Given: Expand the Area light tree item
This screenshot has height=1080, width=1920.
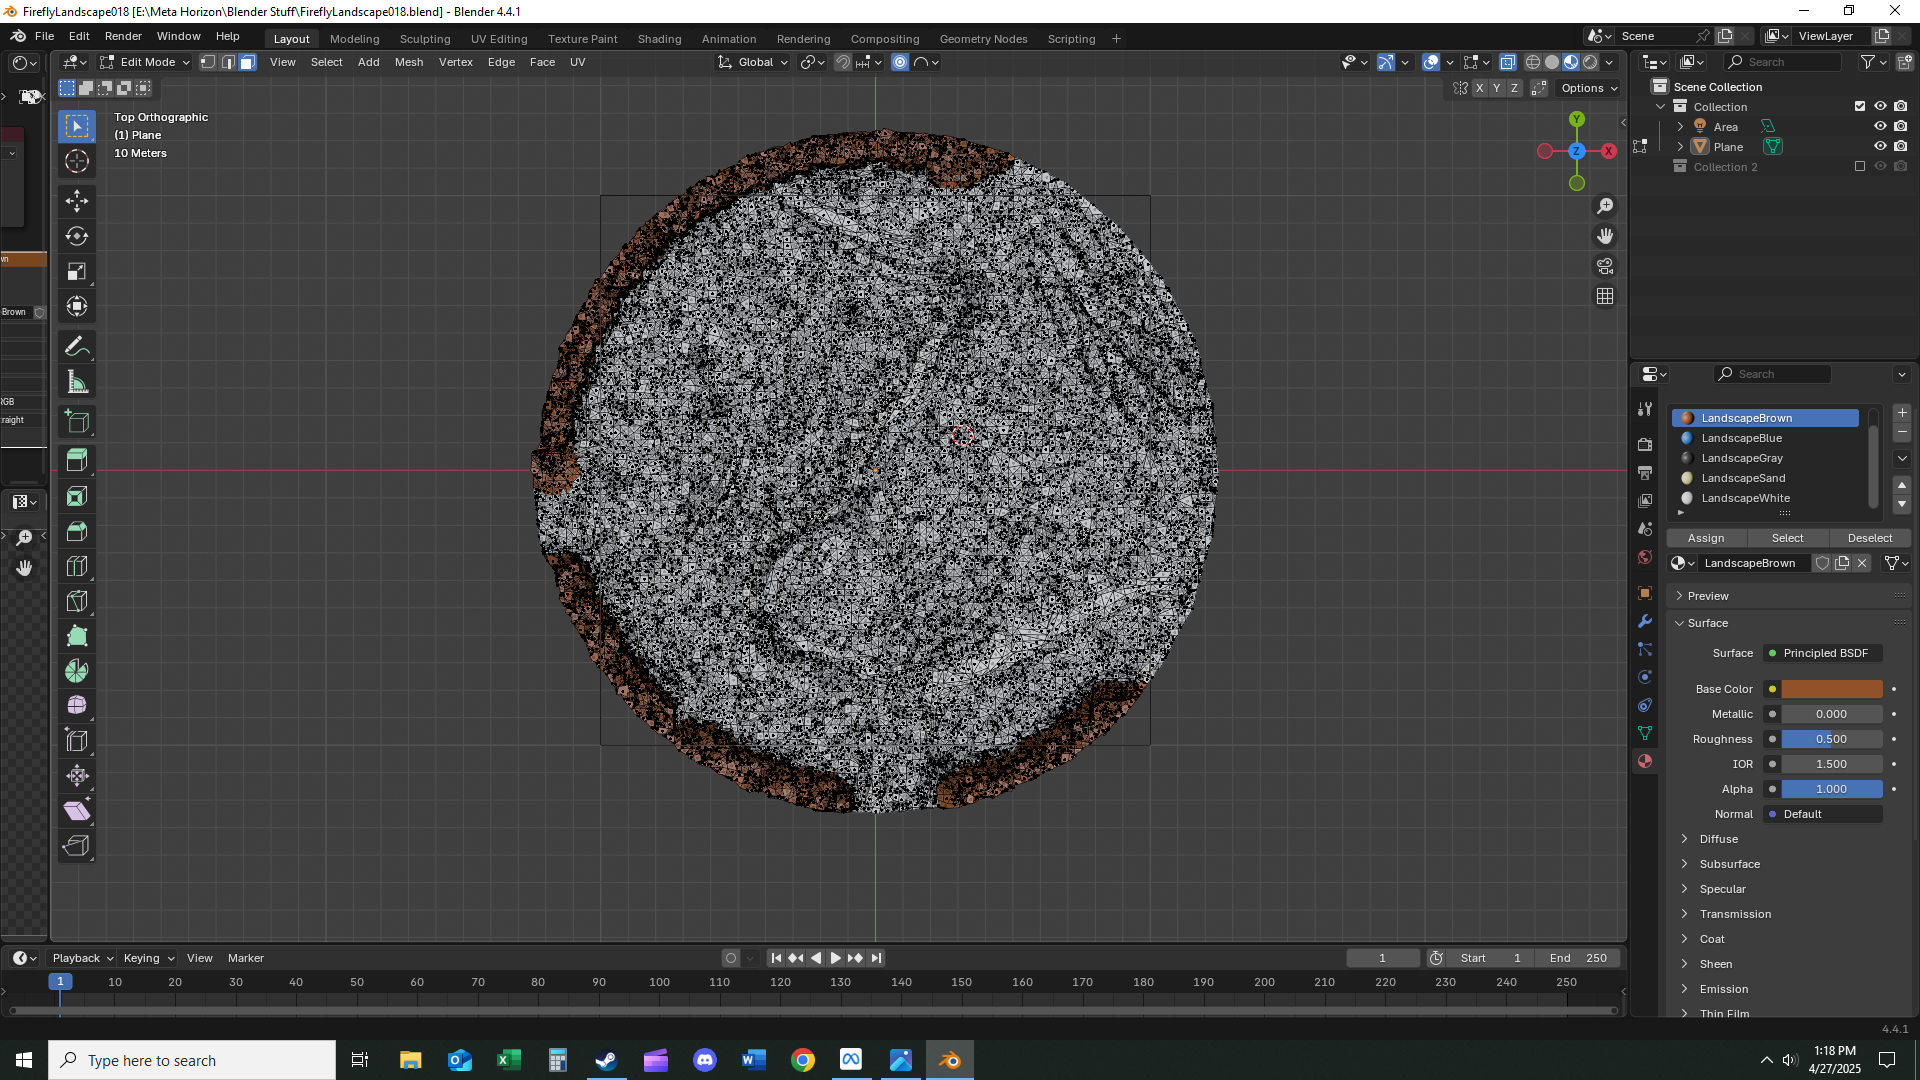Looking at the screenshot, I should click(x=1681, y=127).
